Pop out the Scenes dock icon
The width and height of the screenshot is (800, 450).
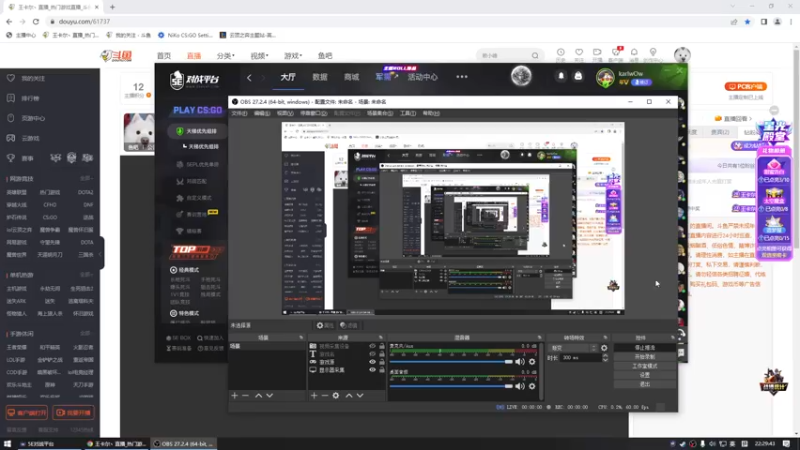coord(301,338)
